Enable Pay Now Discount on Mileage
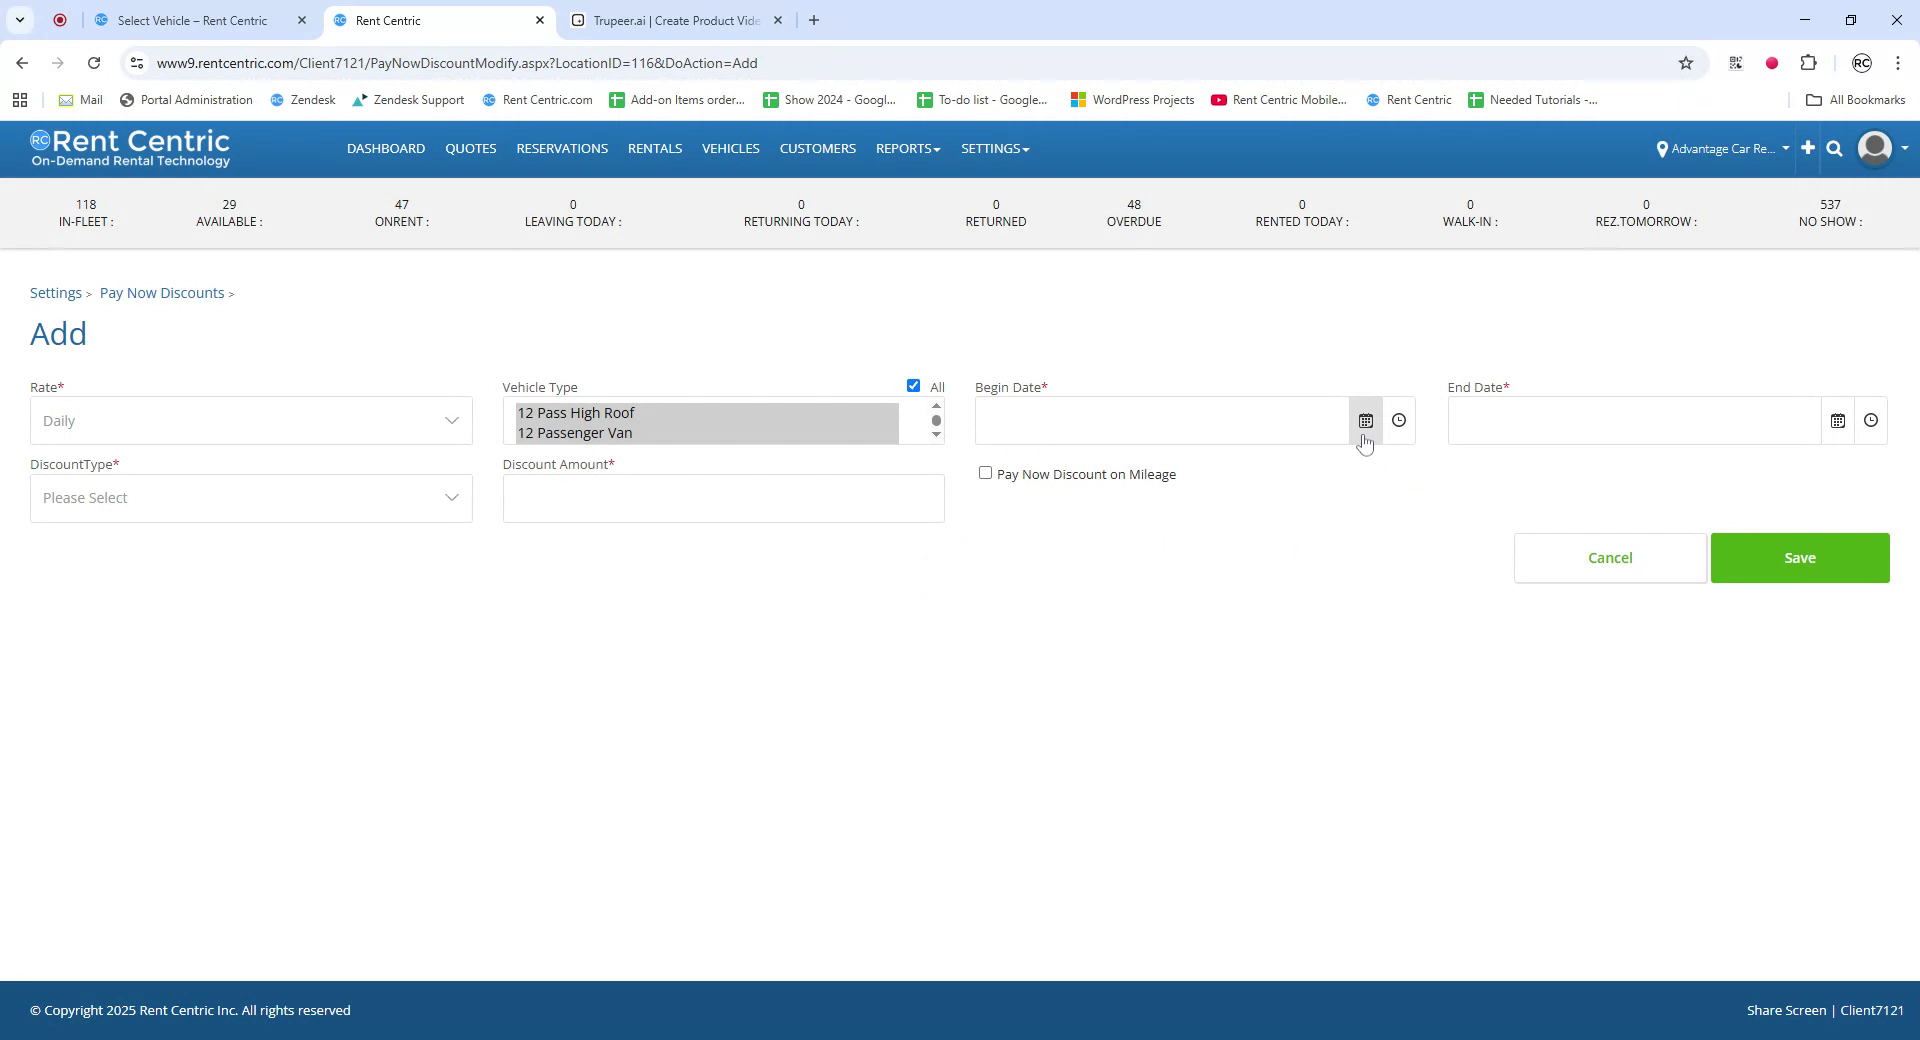The width and height of the screenshot is (1920, 1040). tap(985, 472)
